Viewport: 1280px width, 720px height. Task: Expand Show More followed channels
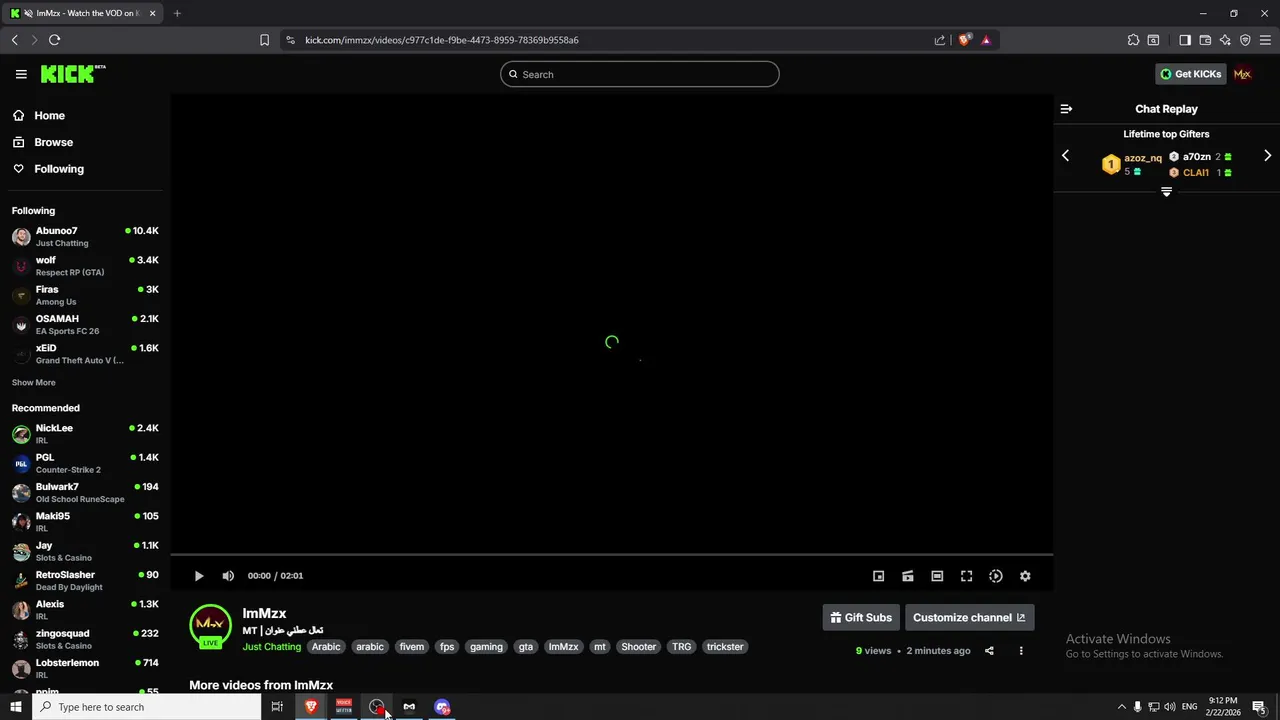34,383
